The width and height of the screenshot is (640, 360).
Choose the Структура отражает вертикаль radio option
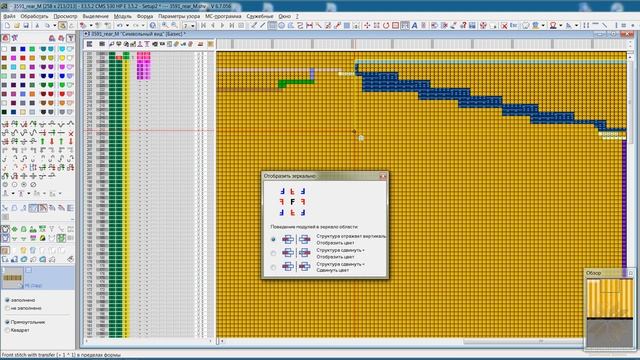pyautogui.click(x=273, y=240)
